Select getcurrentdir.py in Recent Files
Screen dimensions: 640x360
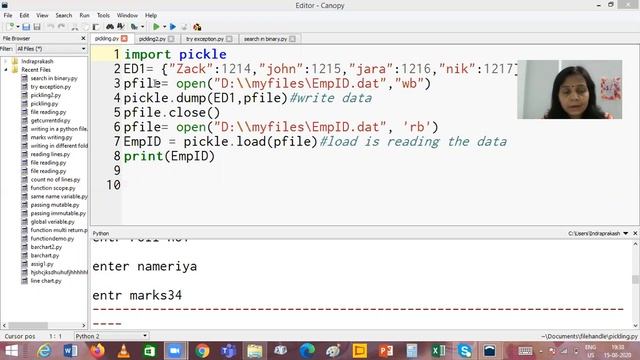(50, 120)
